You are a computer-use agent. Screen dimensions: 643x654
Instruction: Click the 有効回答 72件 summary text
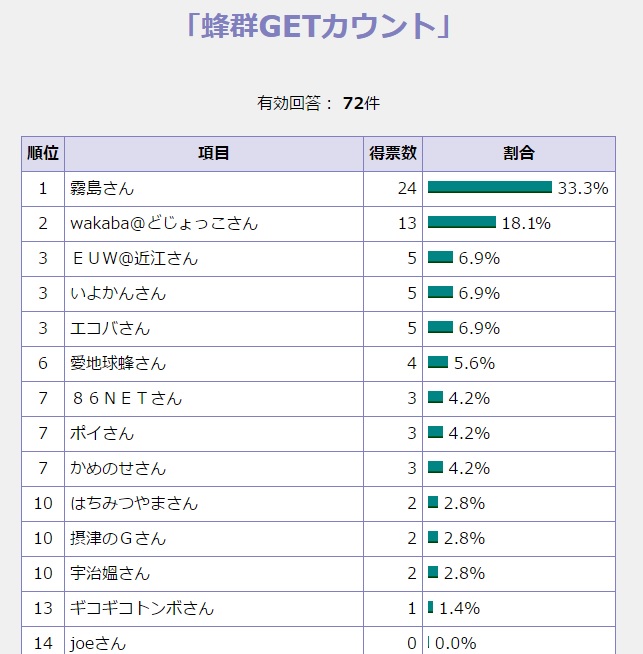coord(319,103)
